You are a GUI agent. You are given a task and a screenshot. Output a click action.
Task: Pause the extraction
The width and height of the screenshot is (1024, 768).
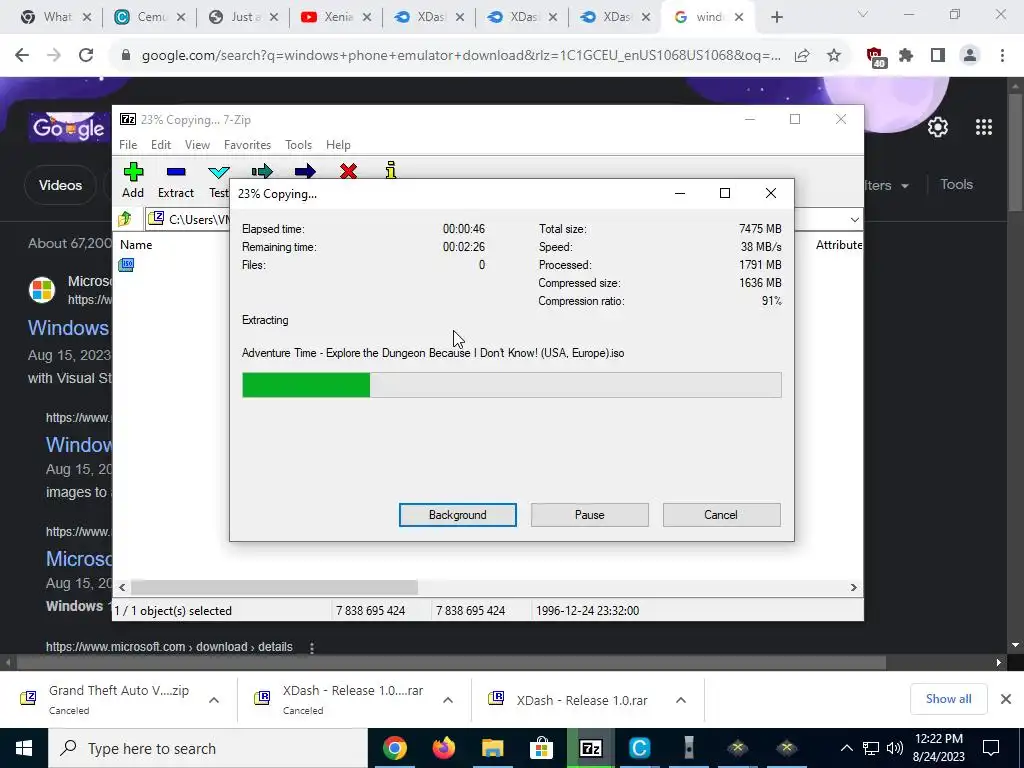(590, 515)
